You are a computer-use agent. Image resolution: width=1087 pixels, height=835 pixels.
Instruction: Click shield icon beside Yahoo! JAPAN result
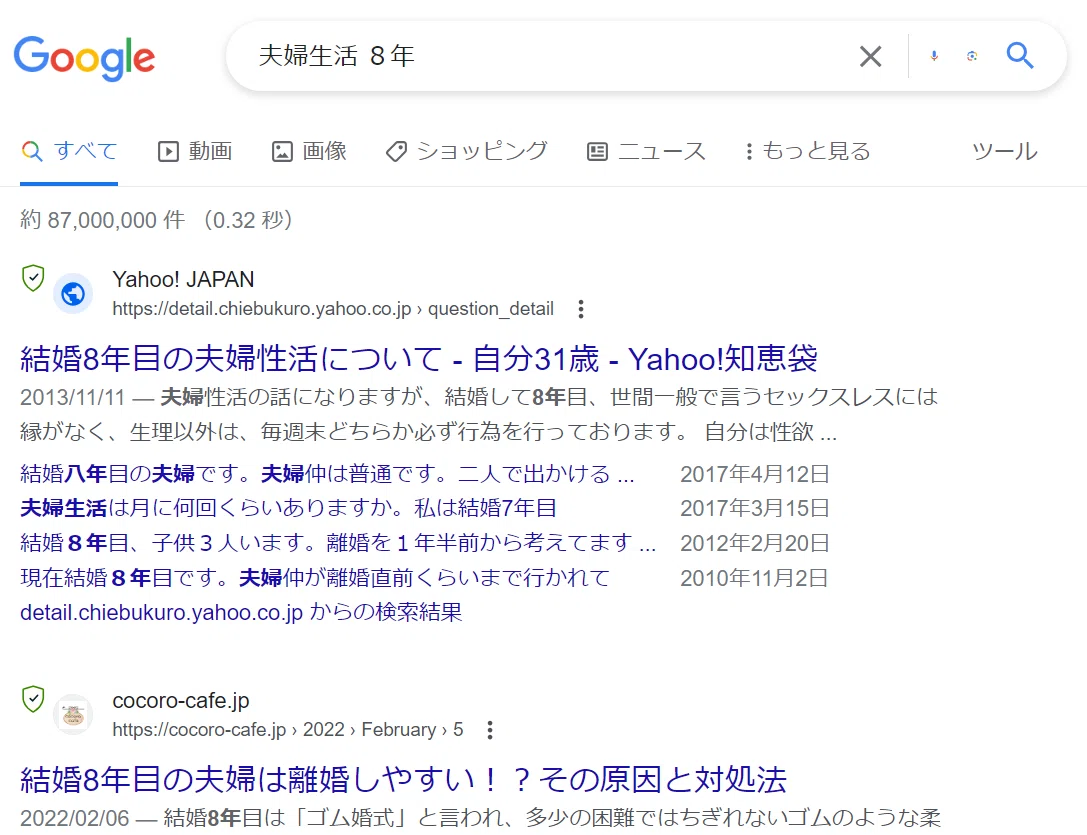click(33, 278)
